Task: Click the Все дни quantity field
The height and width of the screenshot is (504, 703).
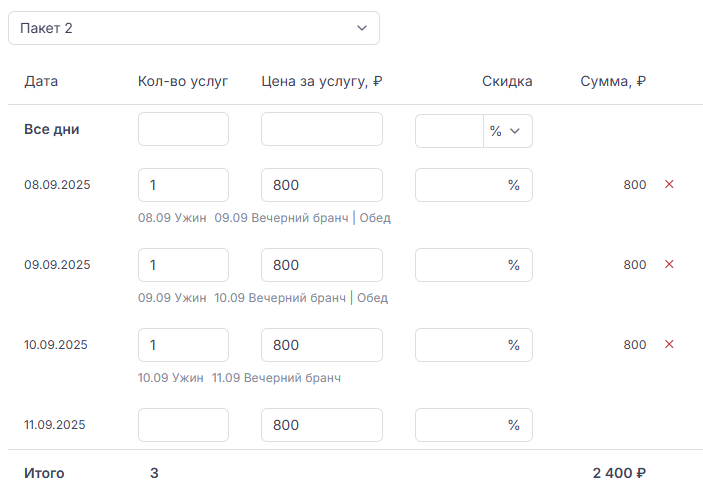Action: coord(183,130)
